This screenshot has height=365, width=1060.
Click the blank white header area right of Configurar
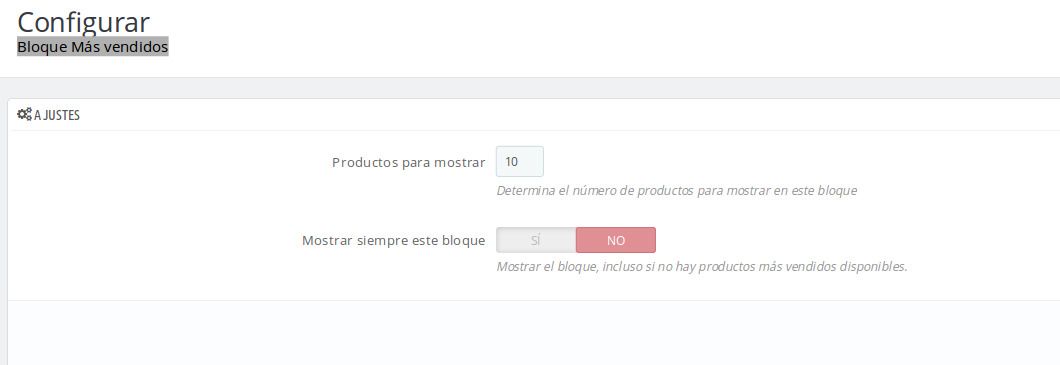click(x=608, y=34)
